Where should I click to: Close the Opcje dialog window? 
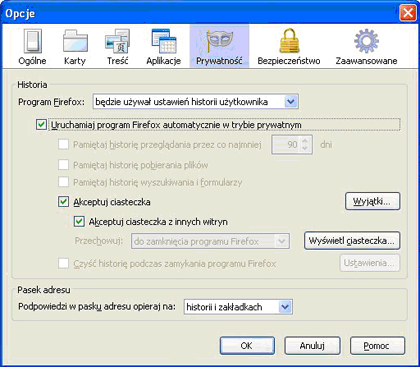tap(407, 13)
